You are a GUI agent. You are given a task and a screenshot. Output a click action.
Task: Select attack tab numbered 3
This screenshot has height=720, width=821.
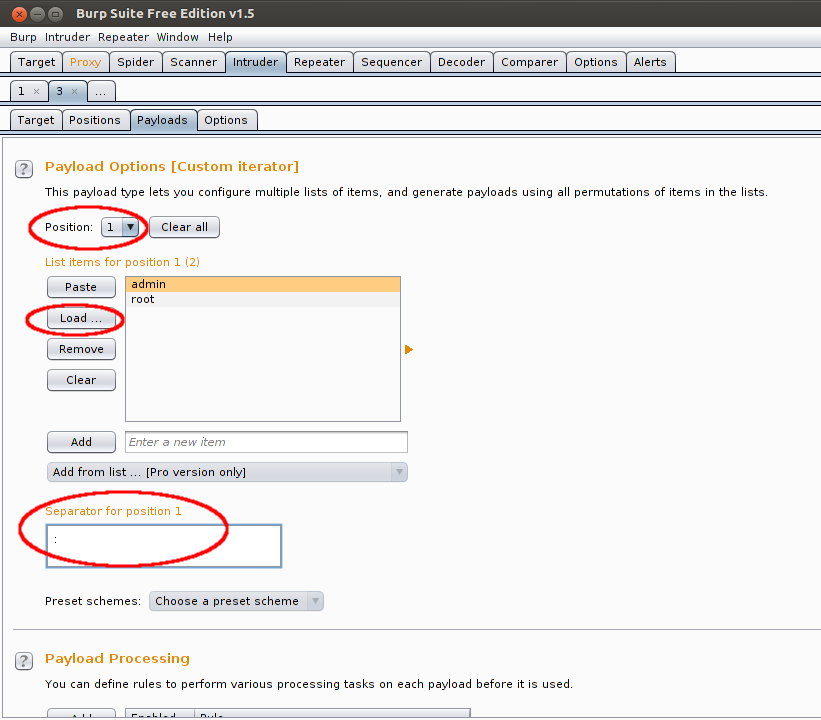point(60,92)
